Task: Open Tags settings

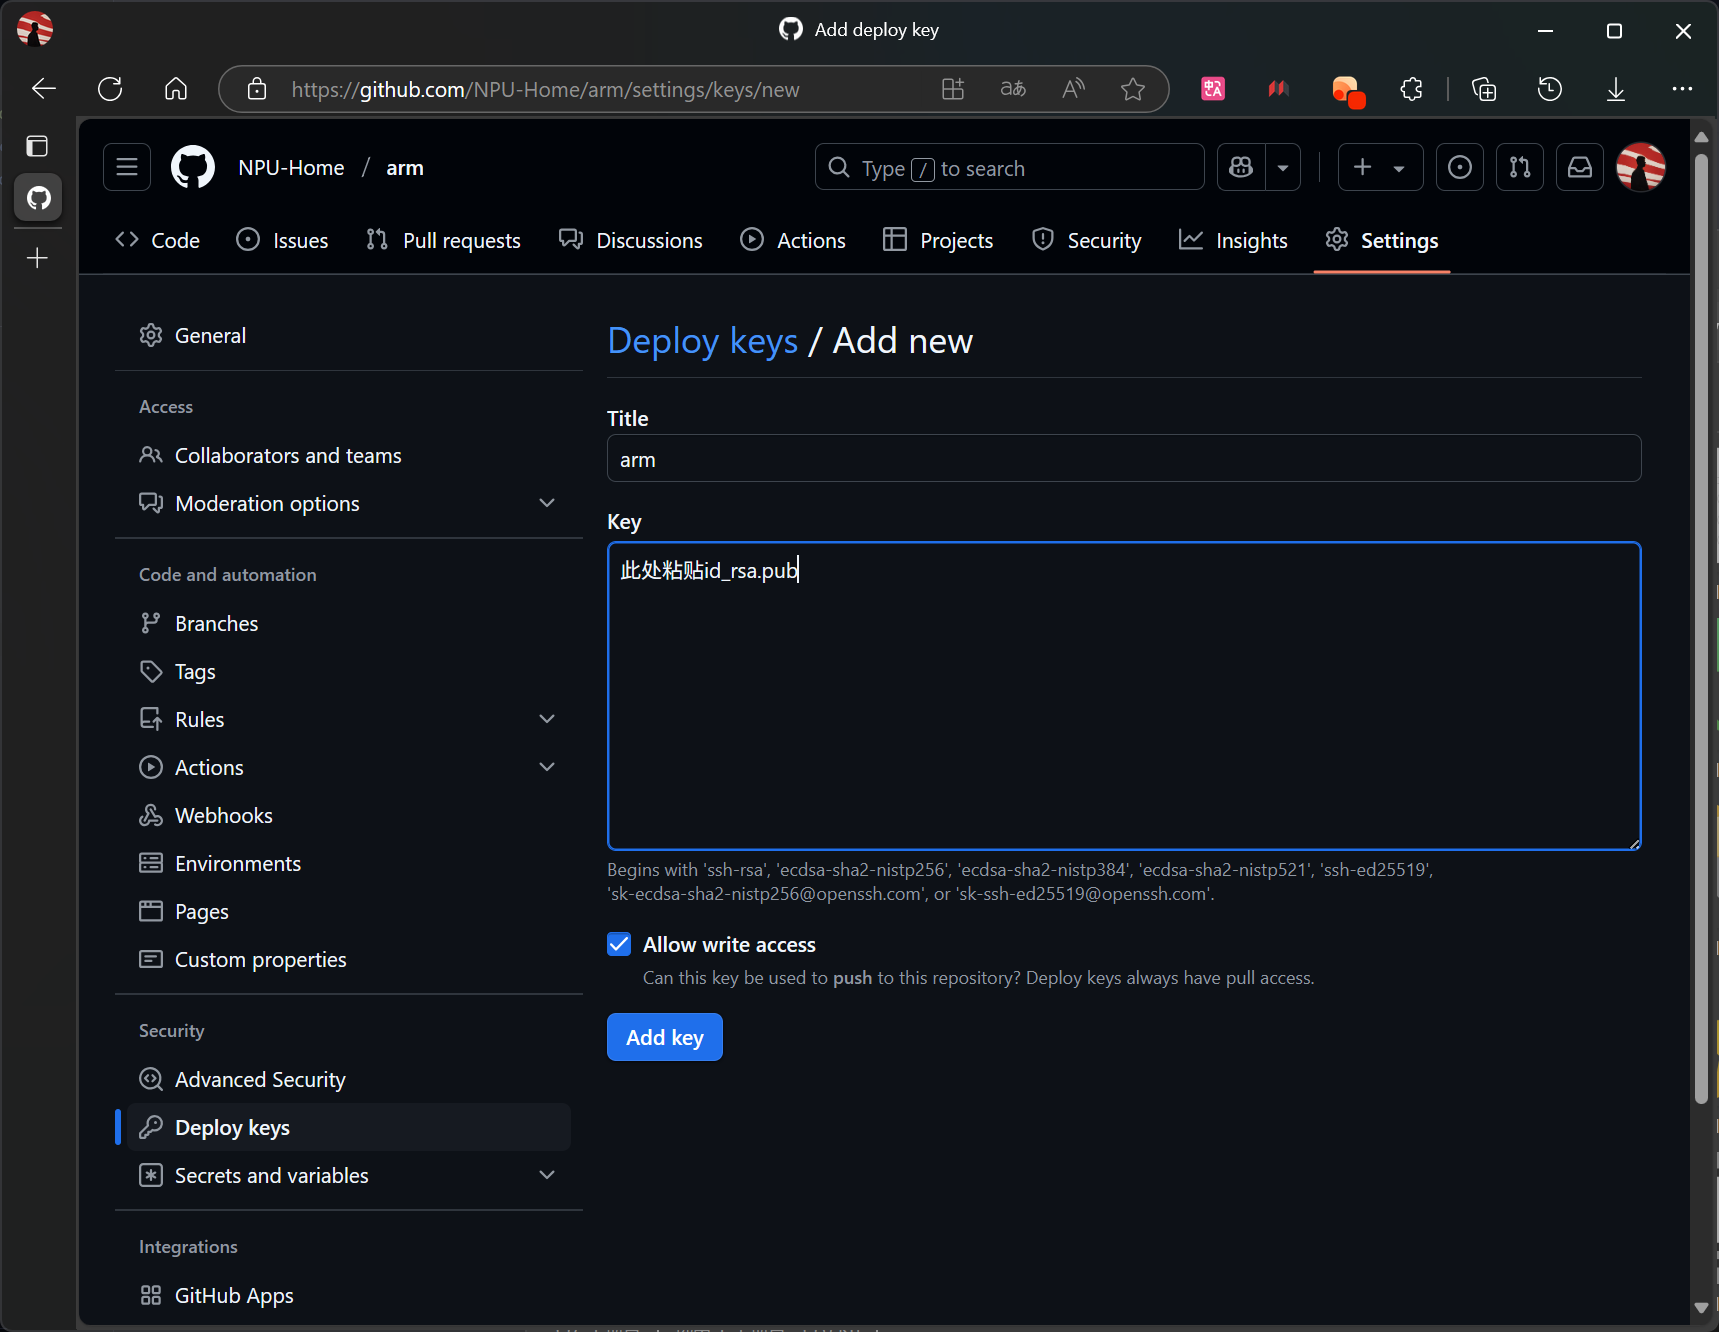Action: [x=349, y=672]
